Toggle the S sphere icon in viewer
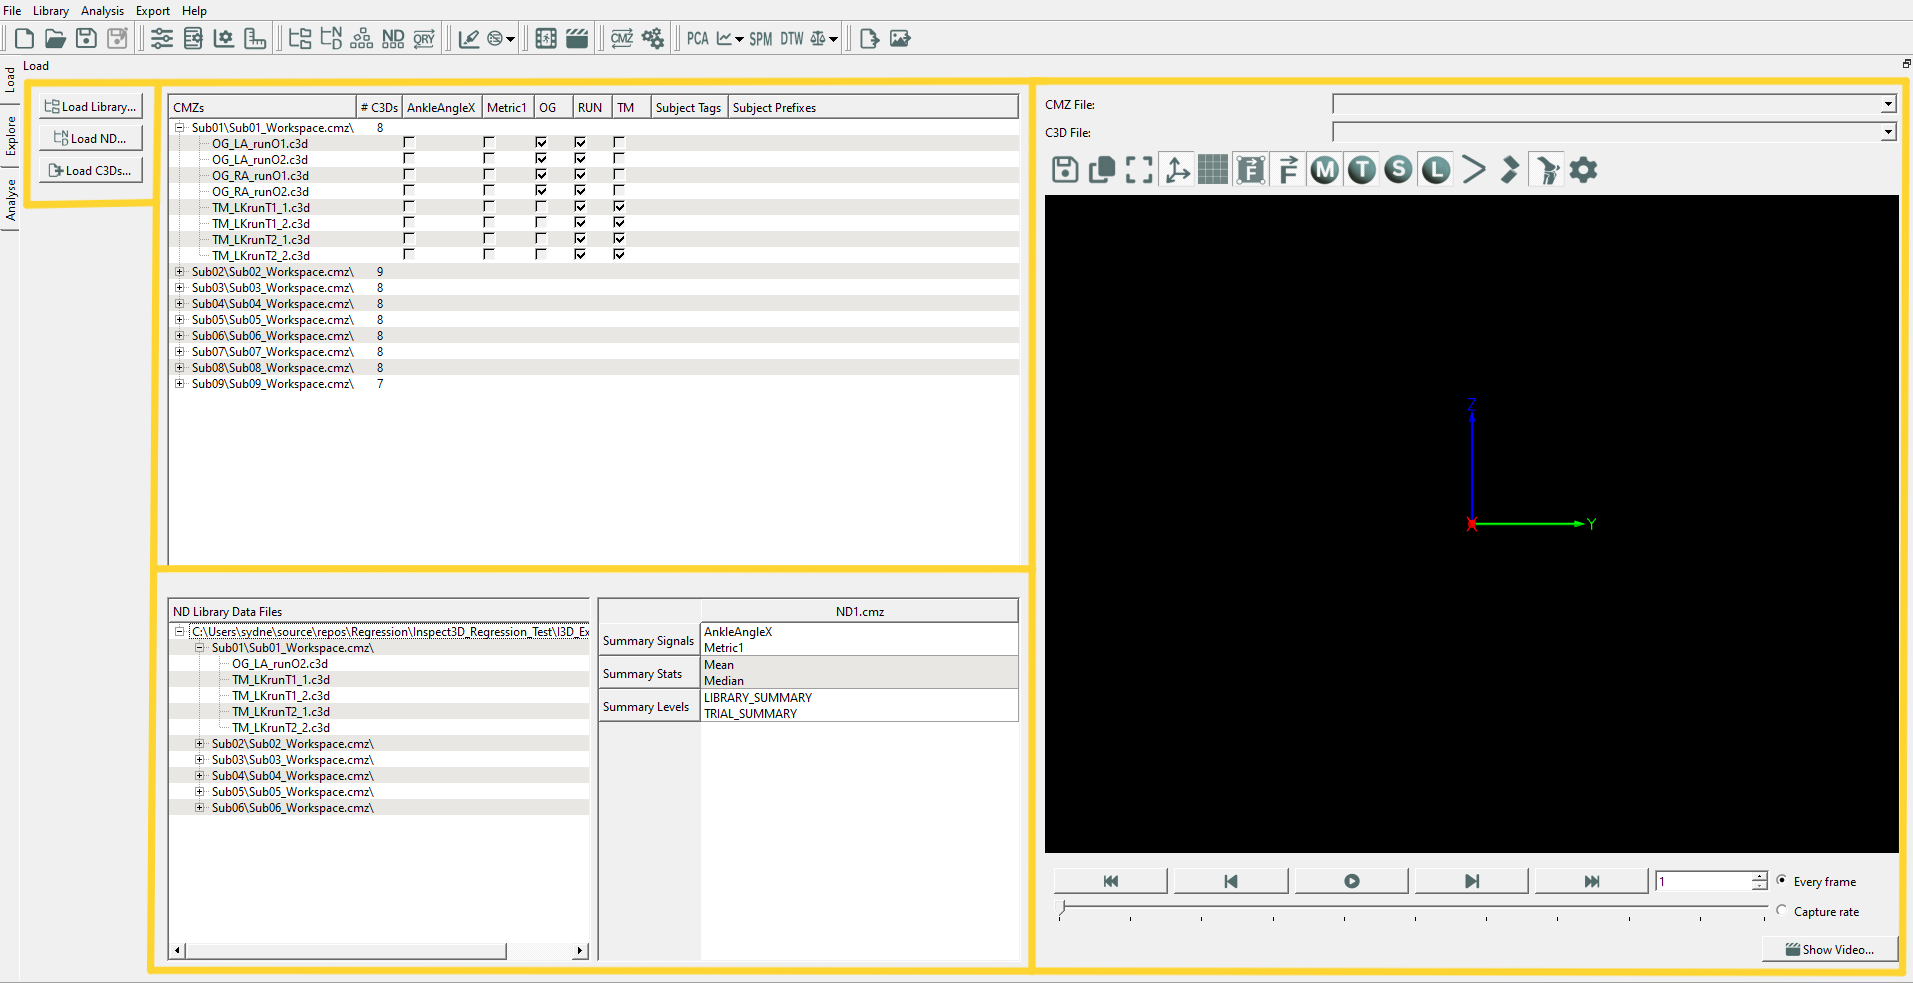Screen dimensions: 1913x983 (1399, 170)
